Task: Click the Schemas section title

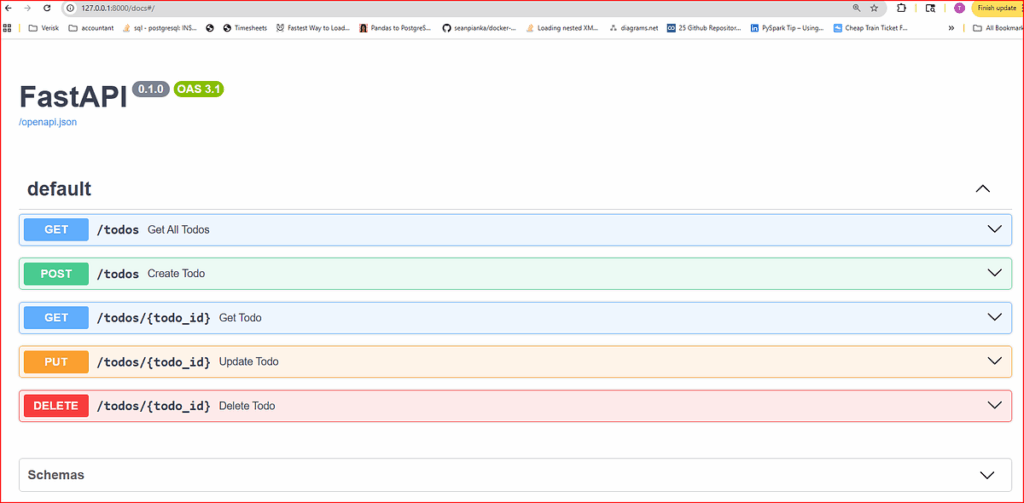Action: click(56, 475)
